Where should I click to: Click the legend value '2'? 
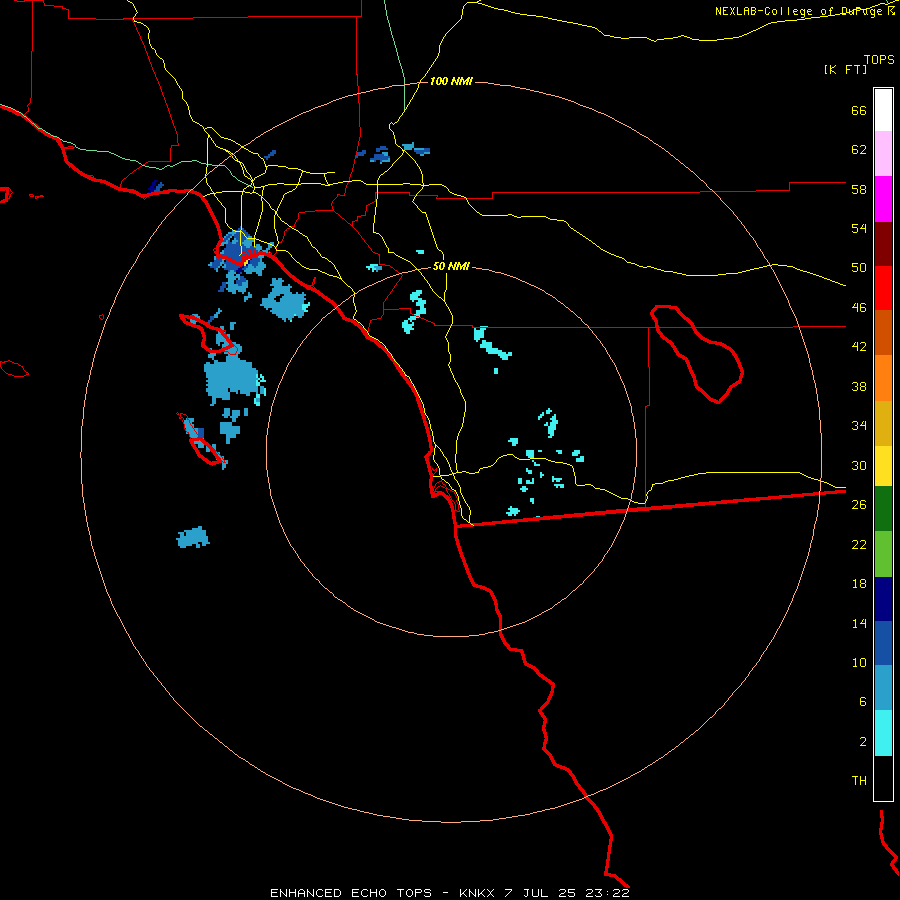coord(863,742)
